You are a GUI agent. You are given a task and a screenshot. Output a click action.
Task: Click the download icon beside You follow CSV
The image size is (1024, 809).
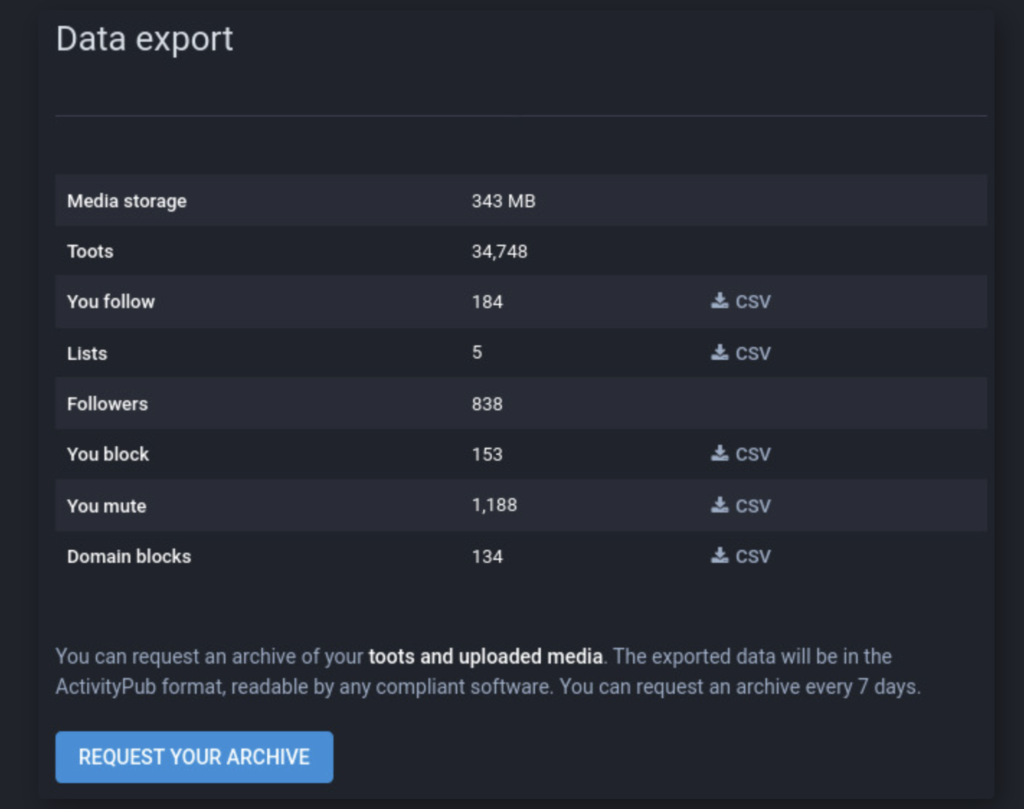pos(718,300)
